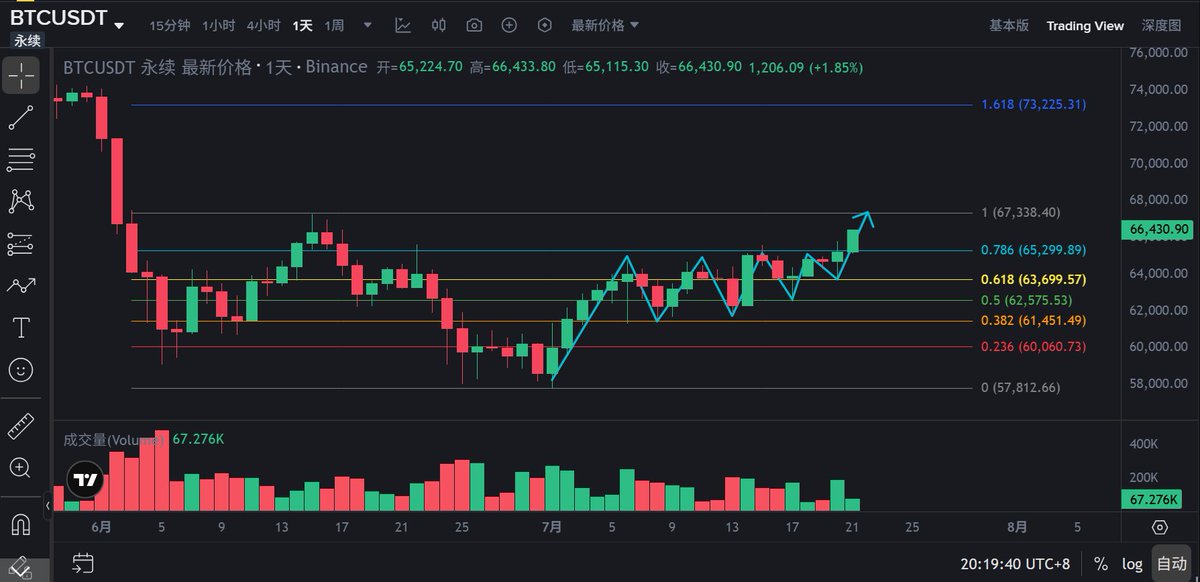Switch to 4小时 interval
This screenshot has height=582, width=1200.
tap(264, 25)
